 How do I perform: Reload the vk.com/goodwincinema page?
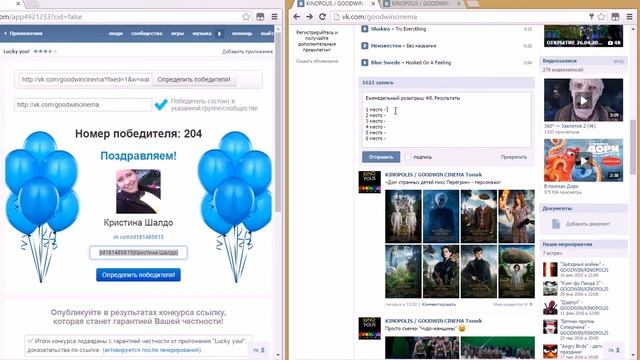[x=322, y=17]
